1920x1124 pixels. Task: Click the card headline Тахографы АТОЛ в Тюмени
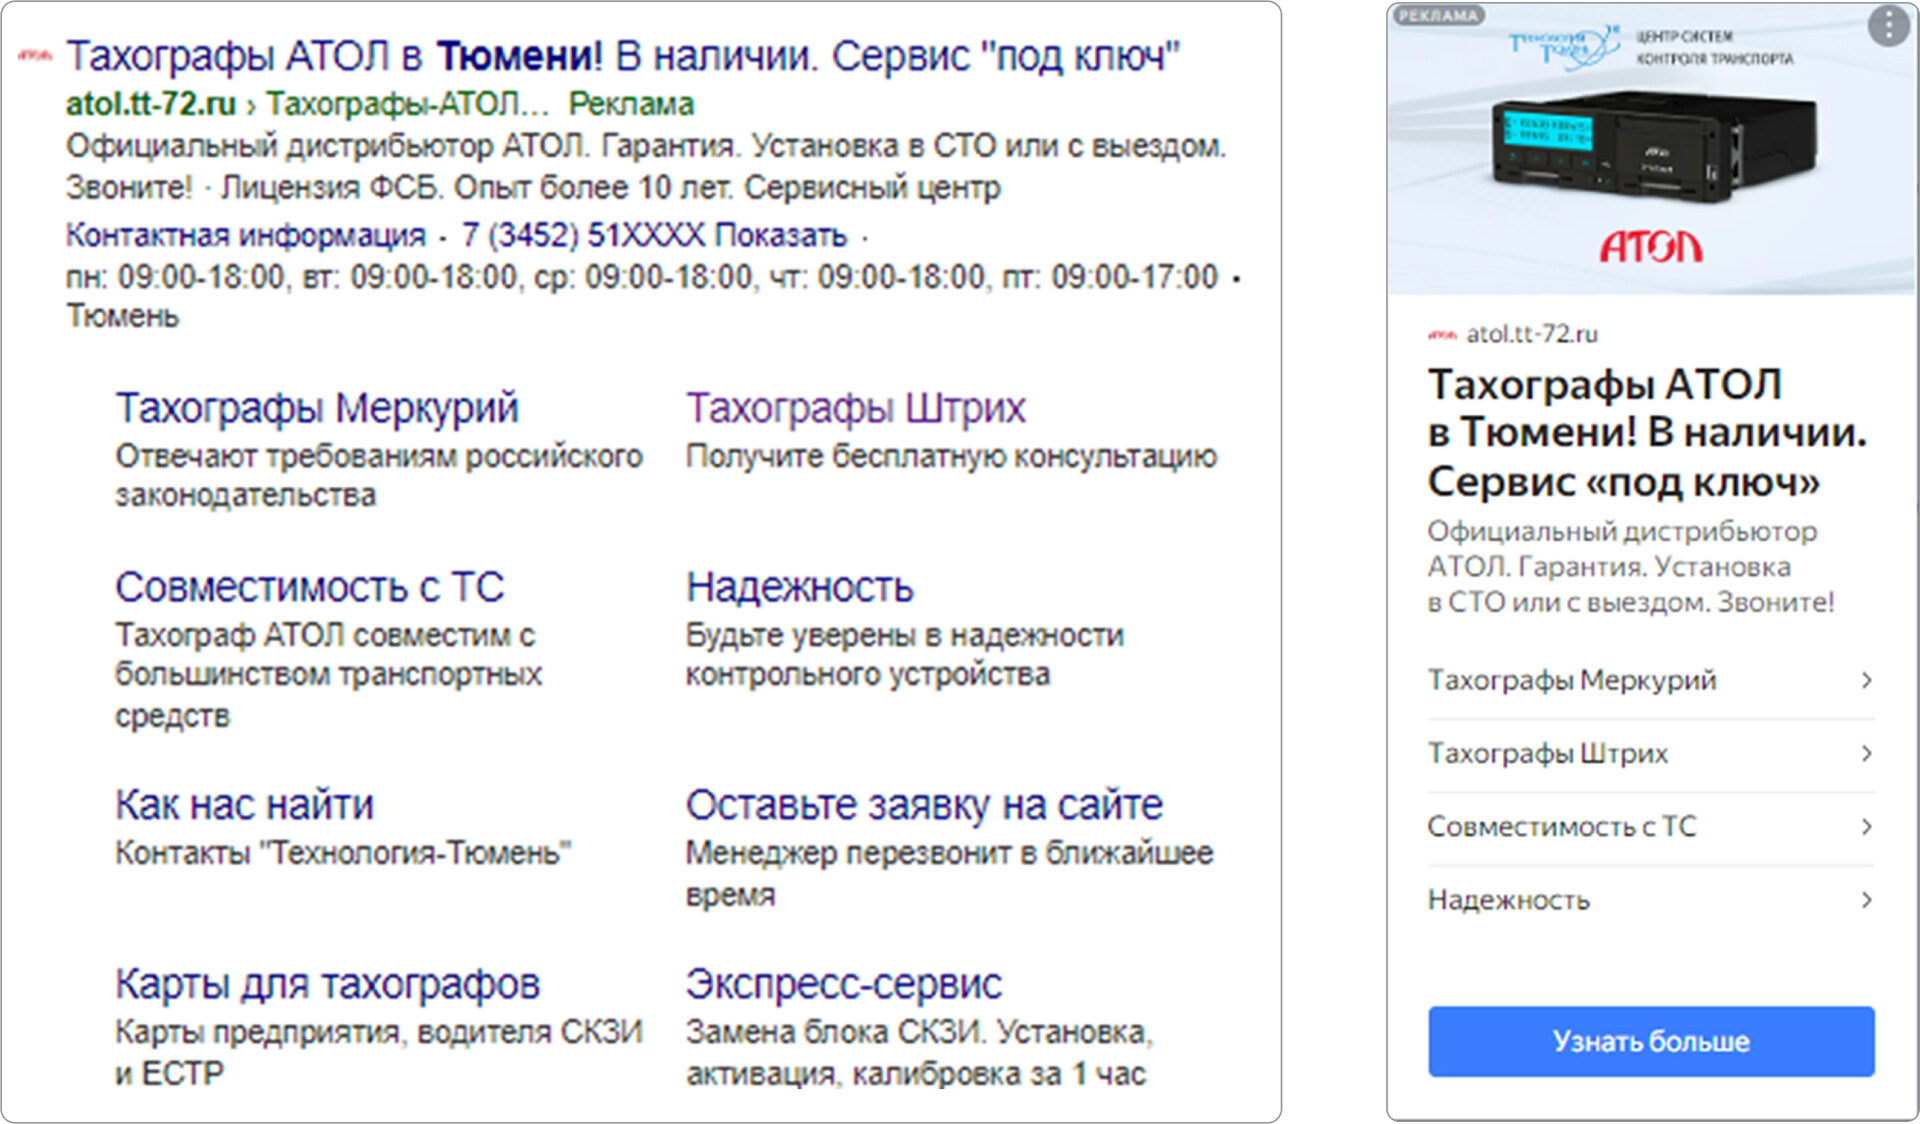coord(1647,432)
